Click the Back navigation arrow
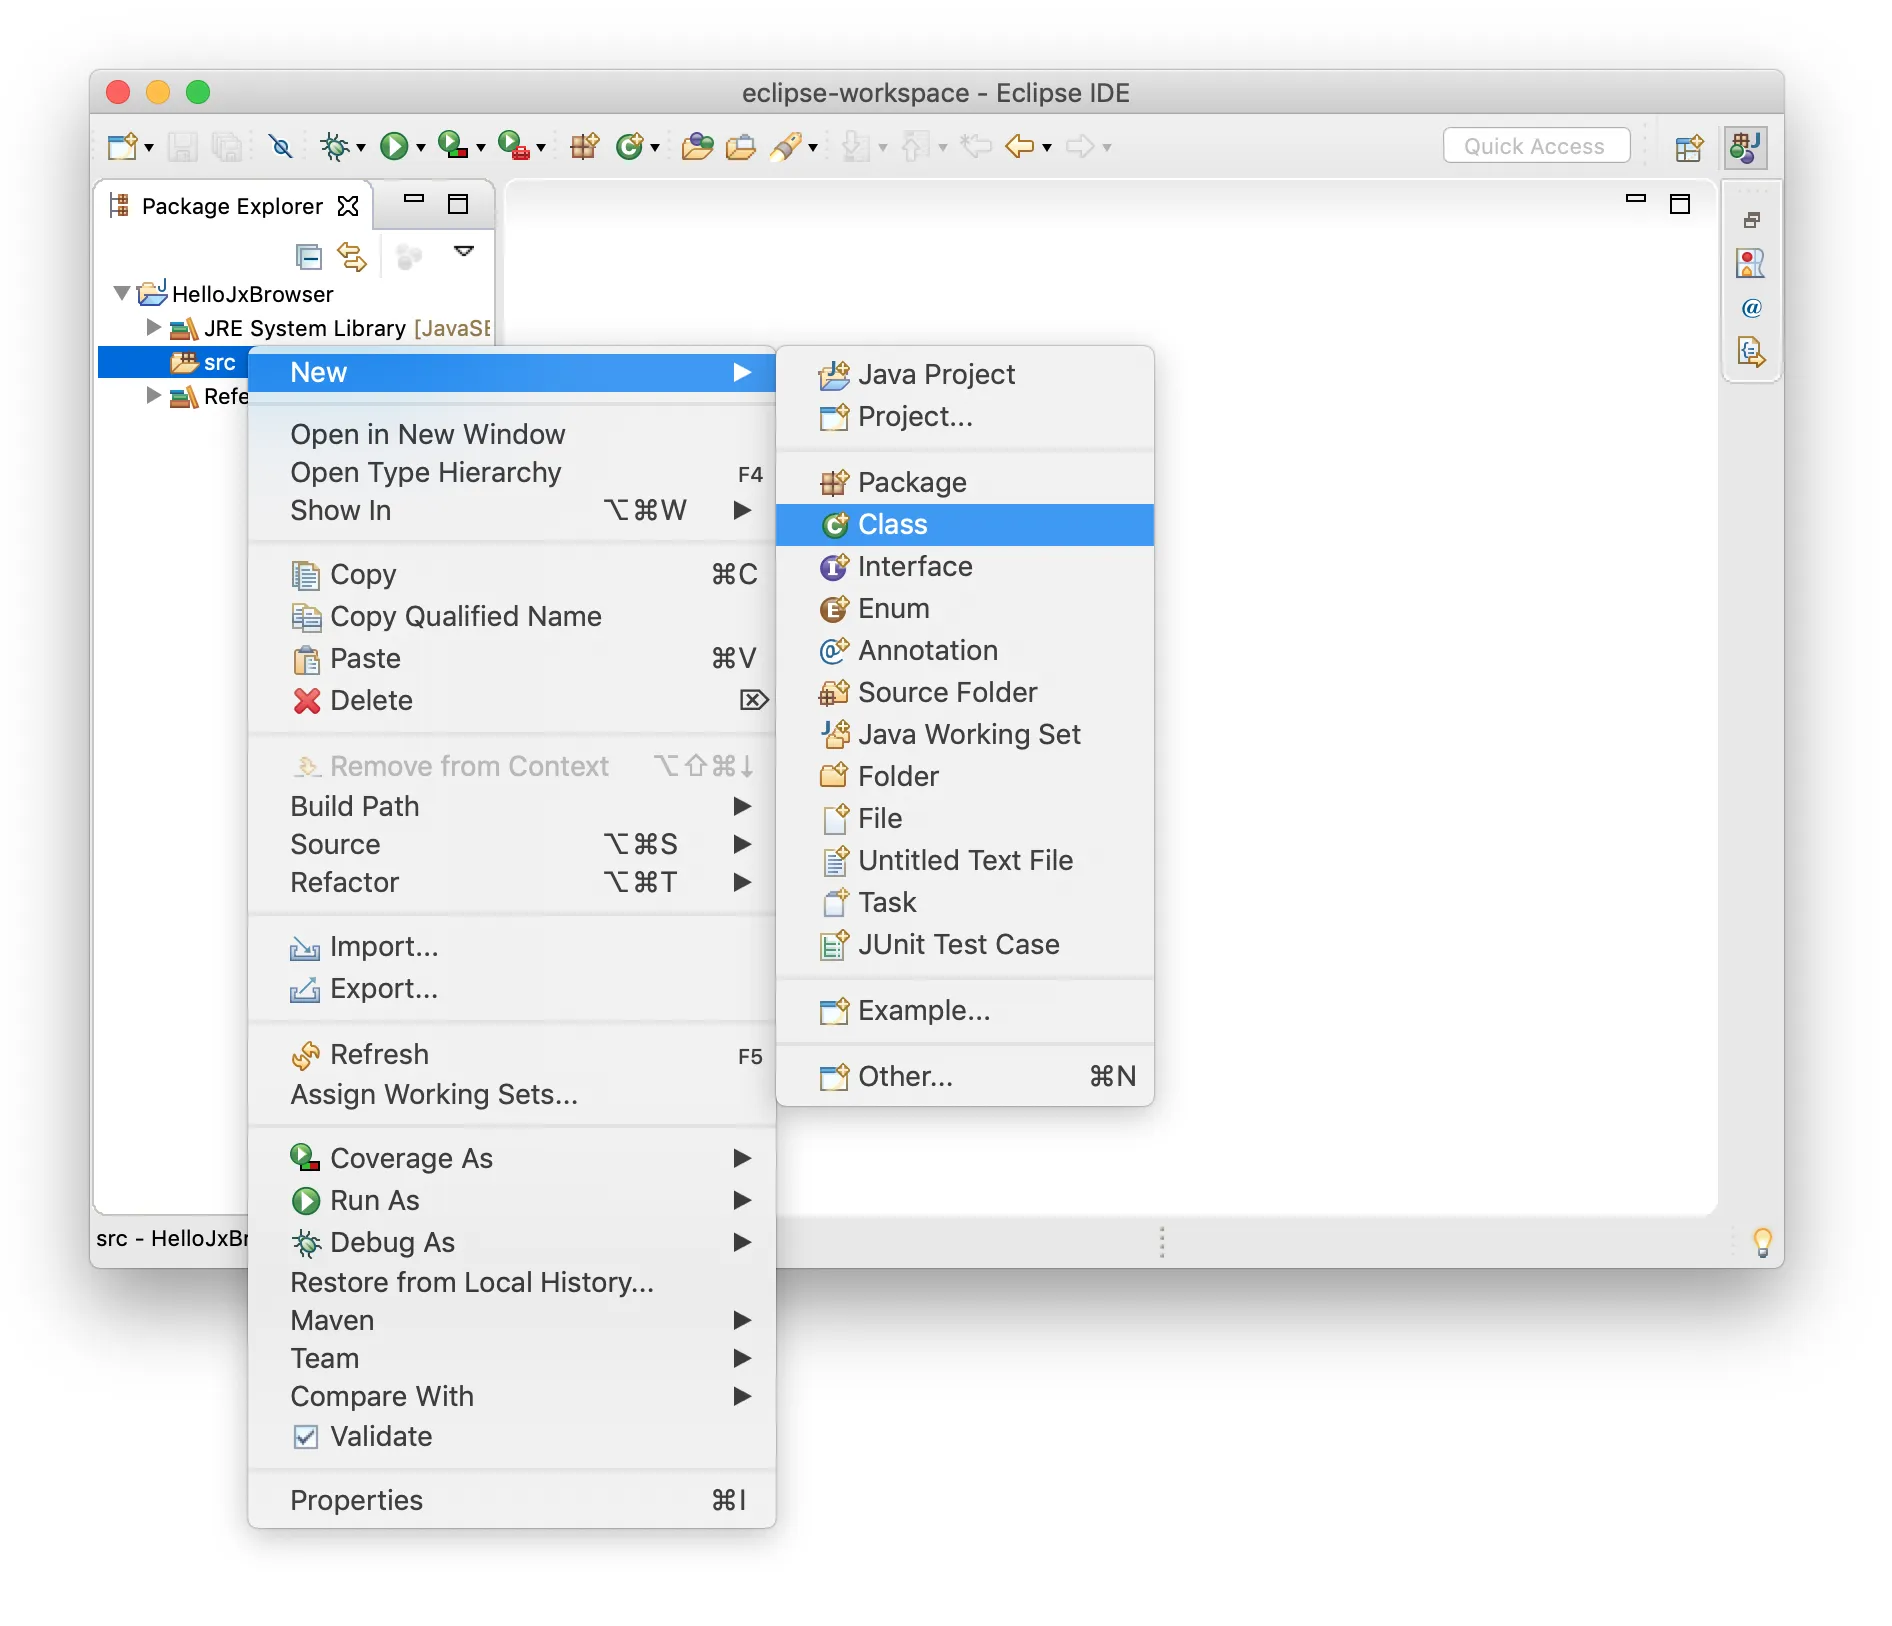The height and width of the screenshot is (1626, 1892). pyautogui.click(x=1019, y=147)
